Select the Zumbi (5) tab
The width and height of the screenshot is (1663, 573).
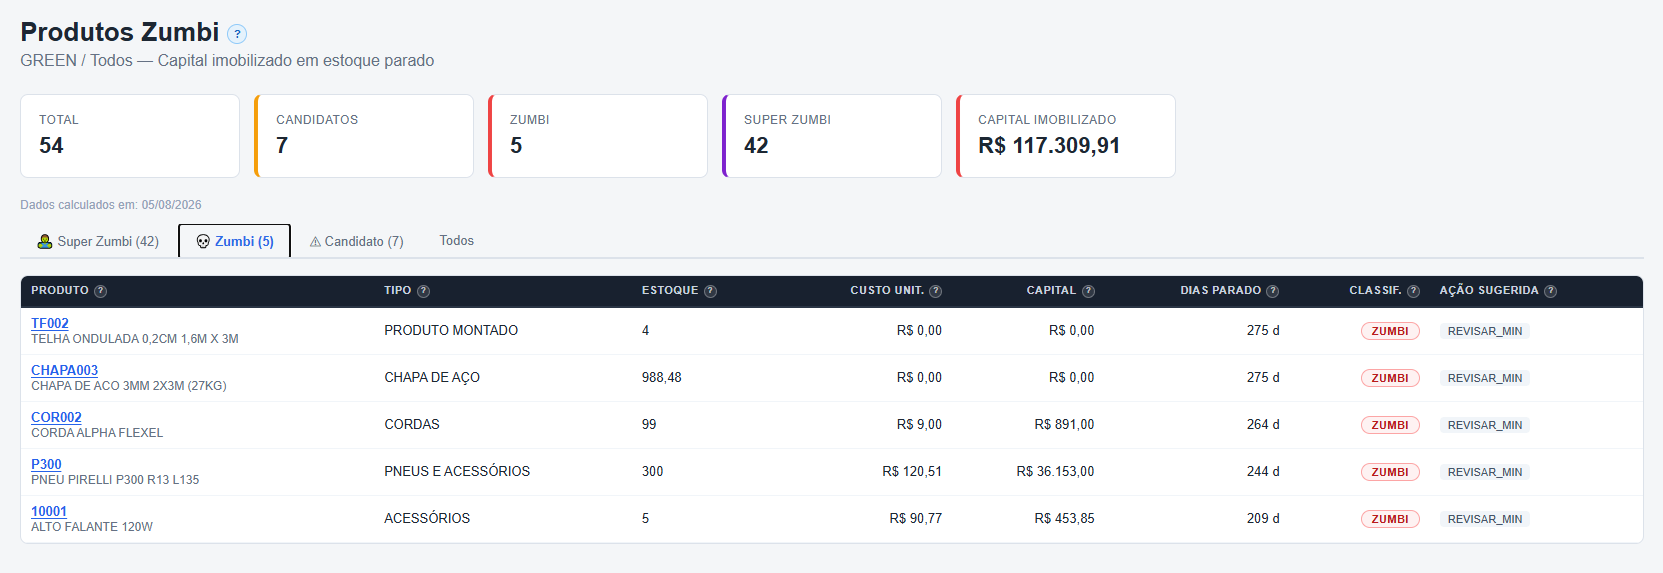[235, 241]
